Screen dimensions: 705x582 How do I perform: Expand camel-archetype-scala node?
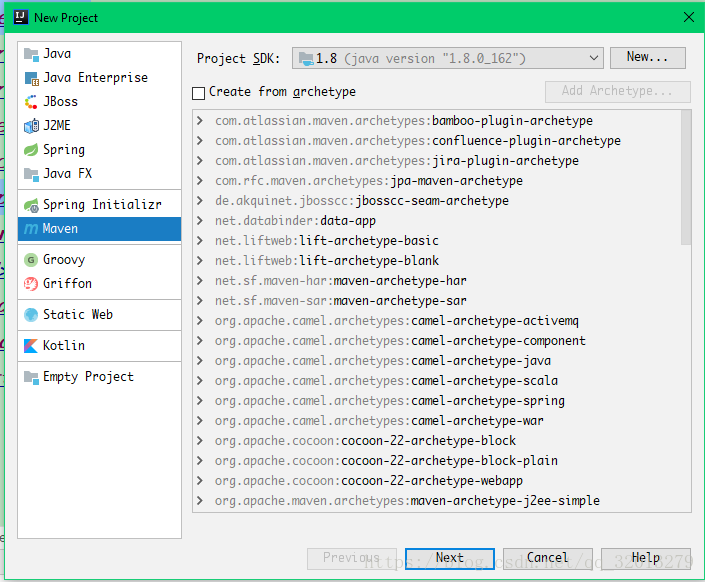pos(200,381)
